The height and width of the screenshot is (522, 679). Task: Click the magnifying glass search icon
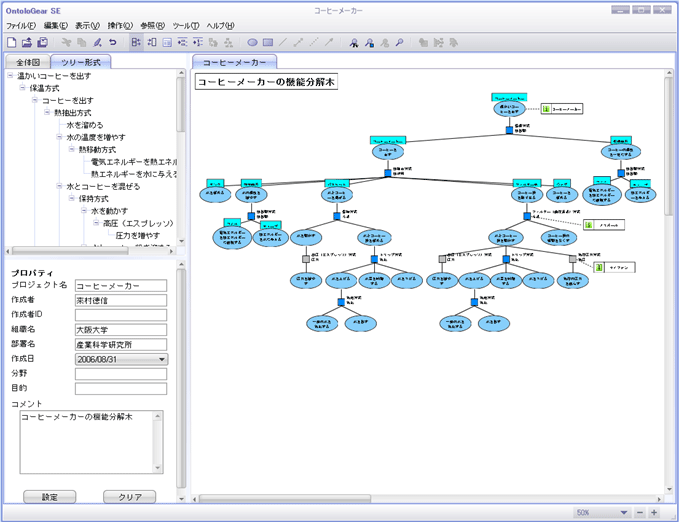coord(400,42)
